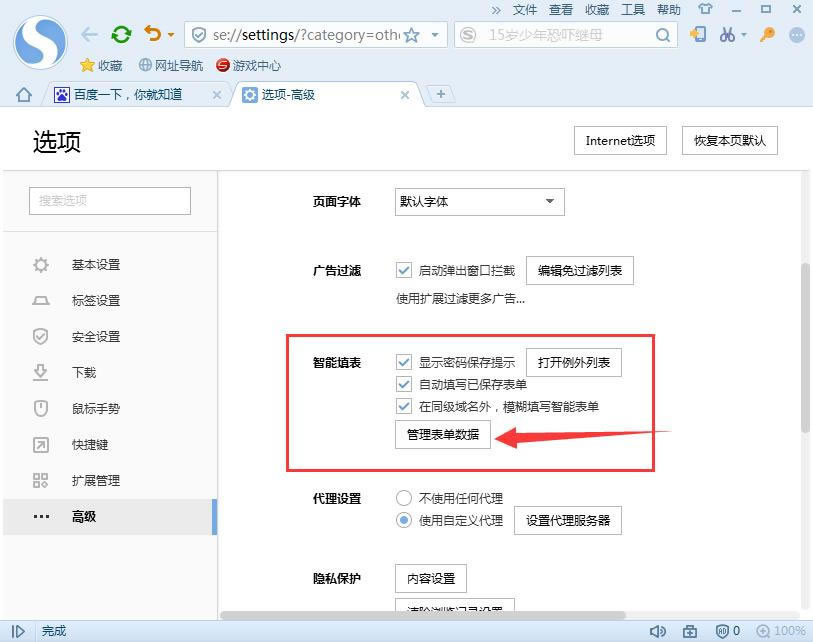Open screenshot tool dropdown arrow
This screenshot has height=642, width=813.
(x=744, y=35)
